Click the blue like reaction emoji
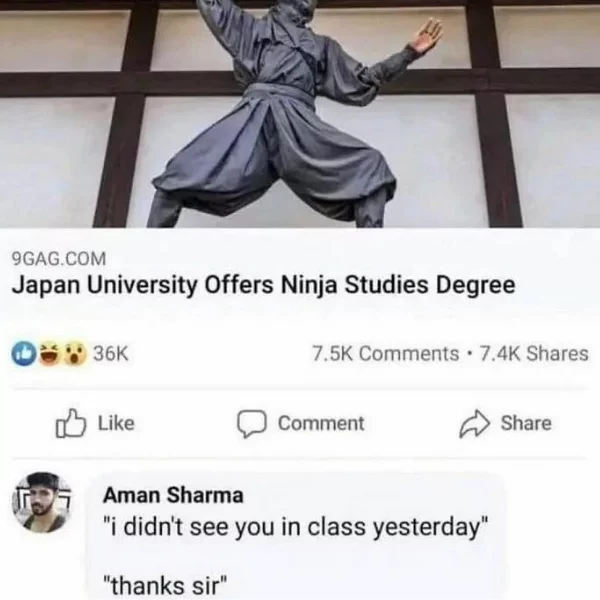 [x=23, y=353]
